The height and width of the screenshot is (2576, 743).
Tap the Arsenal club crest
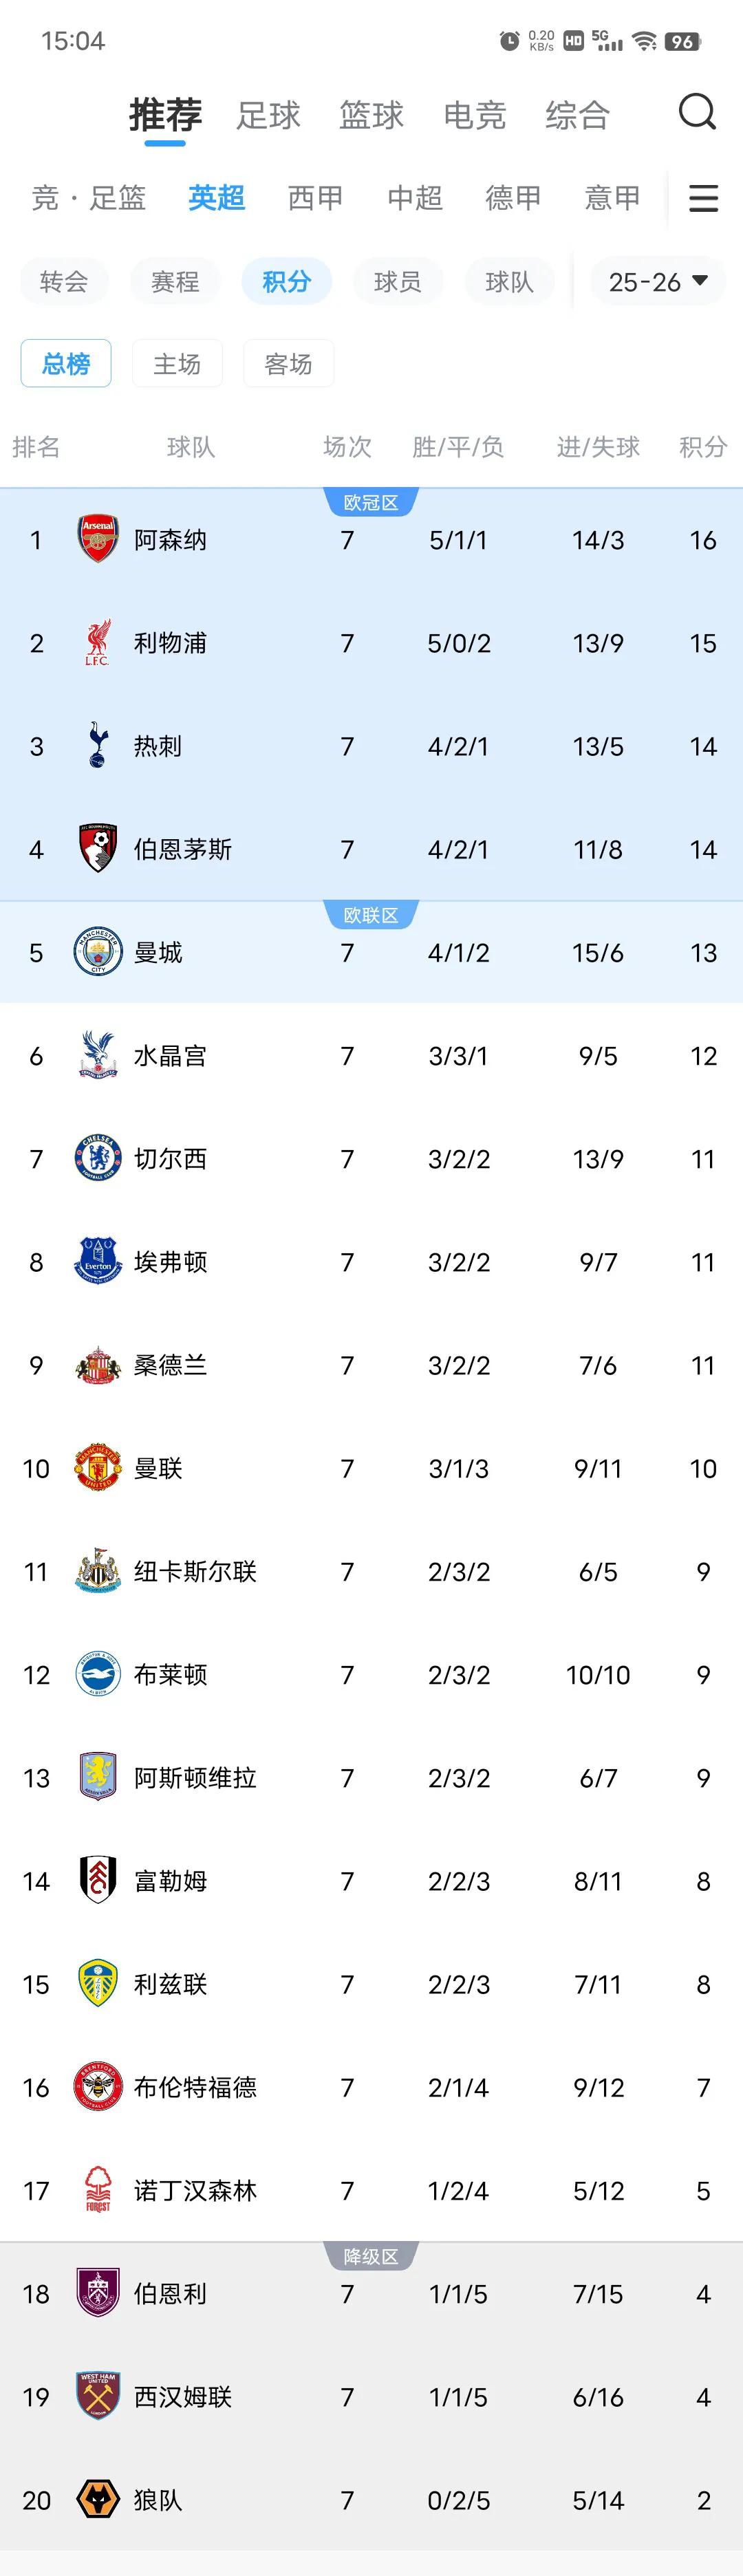tap(98, 540)
